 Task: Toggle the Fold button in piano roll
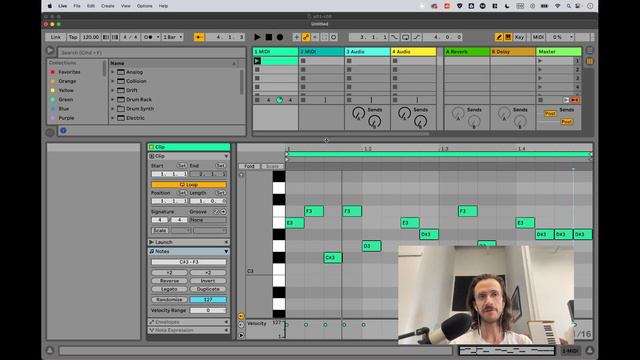tap(249, 166)
